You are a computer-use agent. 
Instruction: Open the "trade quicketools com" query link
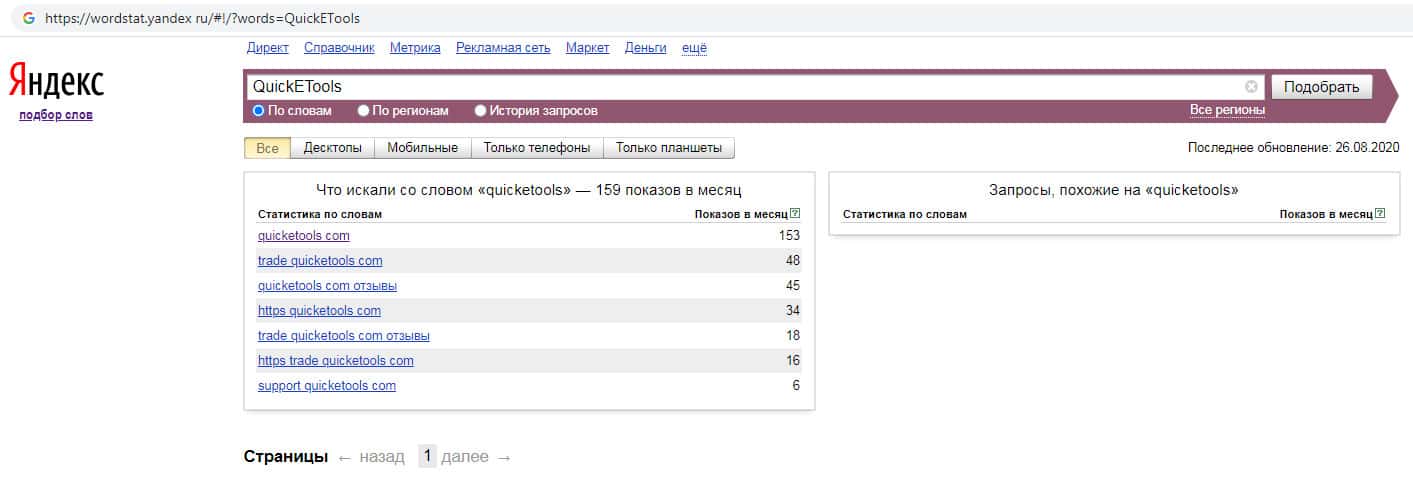pyautogui.click(x=320, y=261)
